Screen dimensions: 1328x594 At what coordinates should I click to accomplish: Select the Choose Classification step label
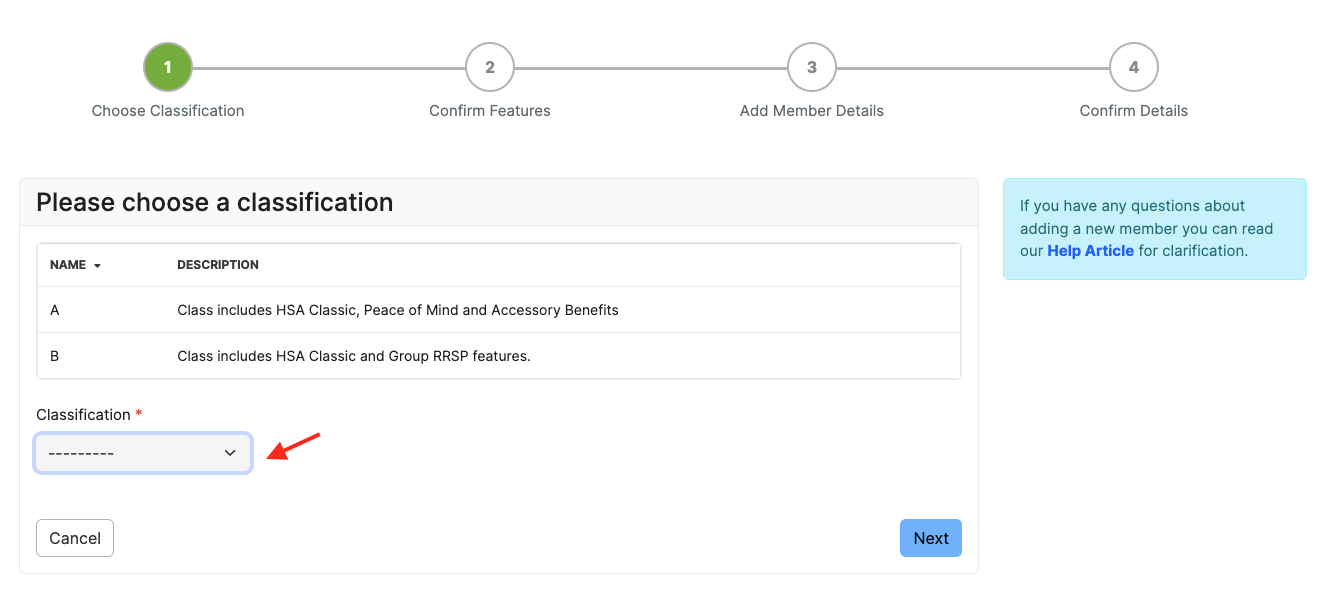[x=168, y=111]
